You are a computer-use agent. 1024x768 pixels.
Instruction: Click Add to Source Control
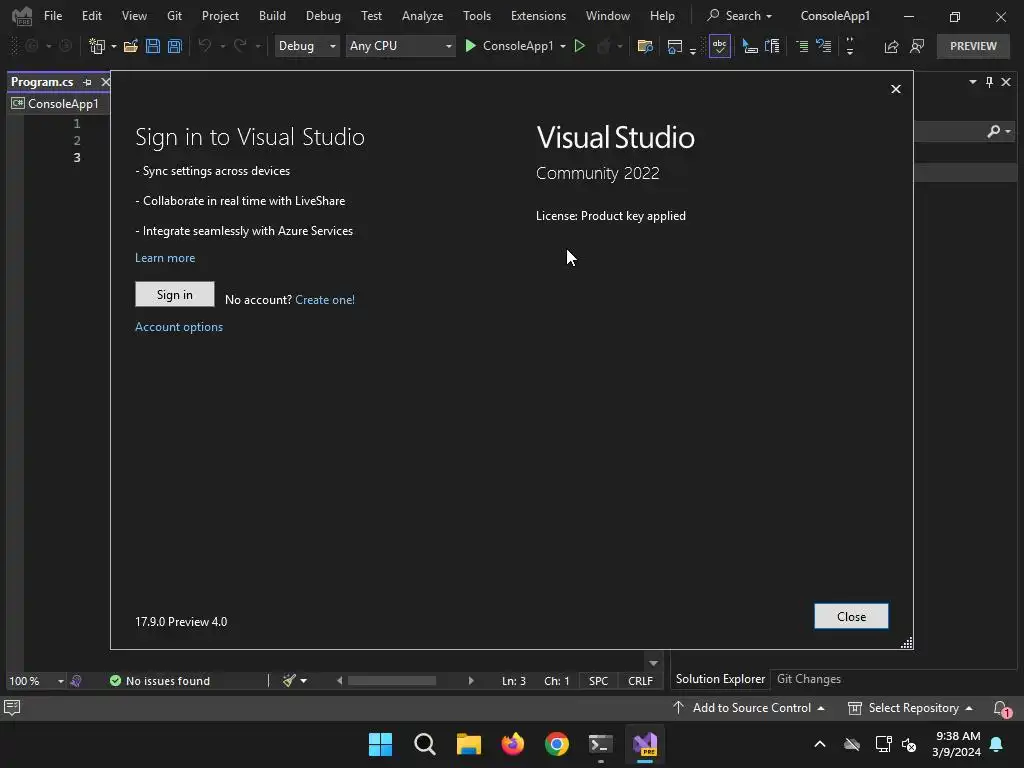pyautogui.click(x=748, y=708)
